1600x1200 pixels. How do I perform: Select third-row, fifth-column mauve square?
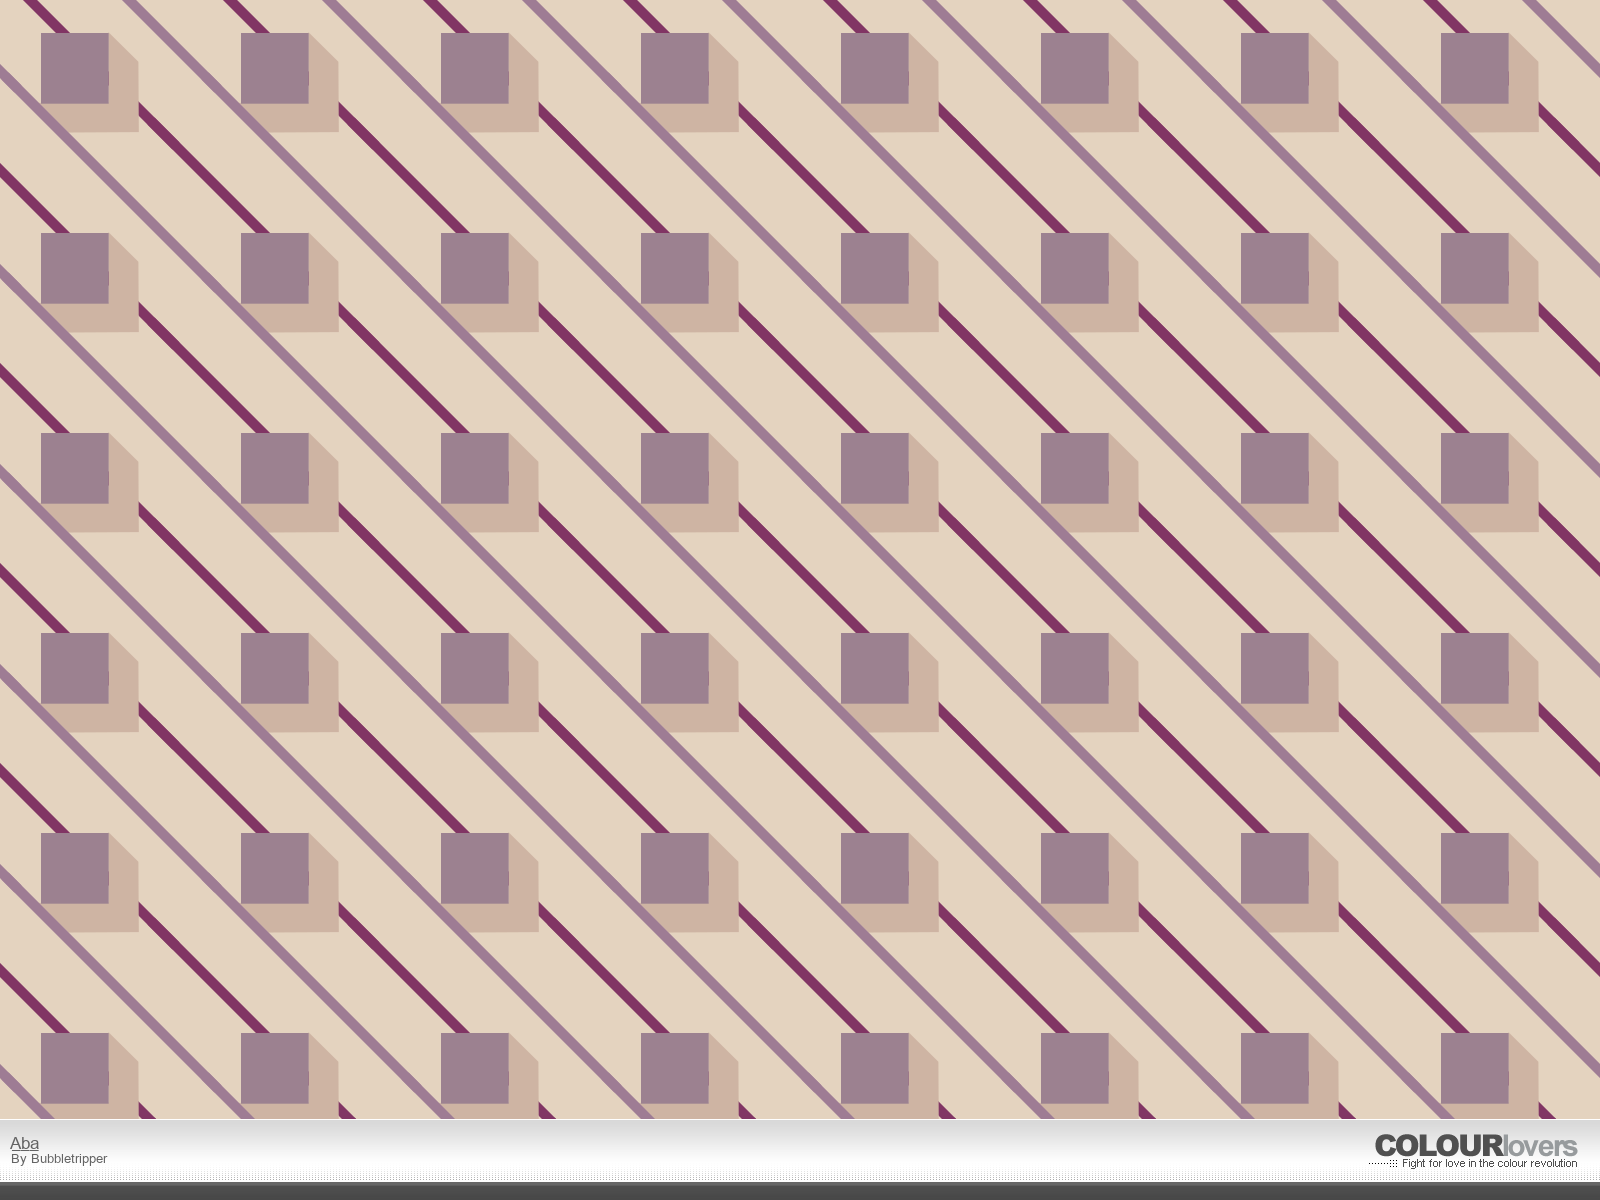point(875,468)
